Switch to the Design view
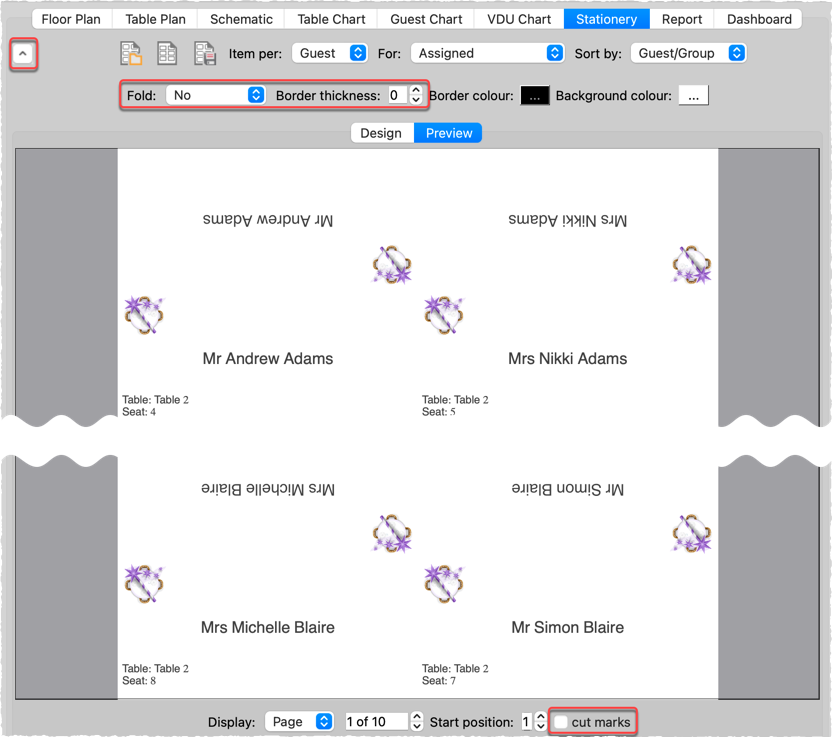 coord(381,133)
